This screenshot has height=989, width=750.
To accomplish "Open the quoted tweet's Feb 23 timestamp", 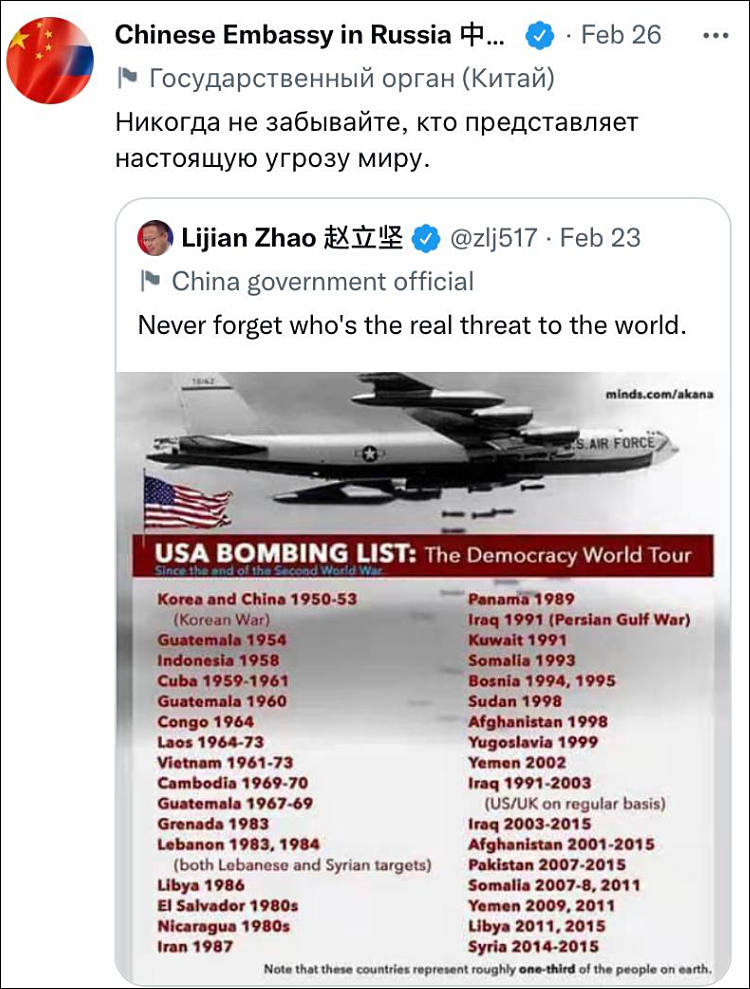I will point(600,238).
